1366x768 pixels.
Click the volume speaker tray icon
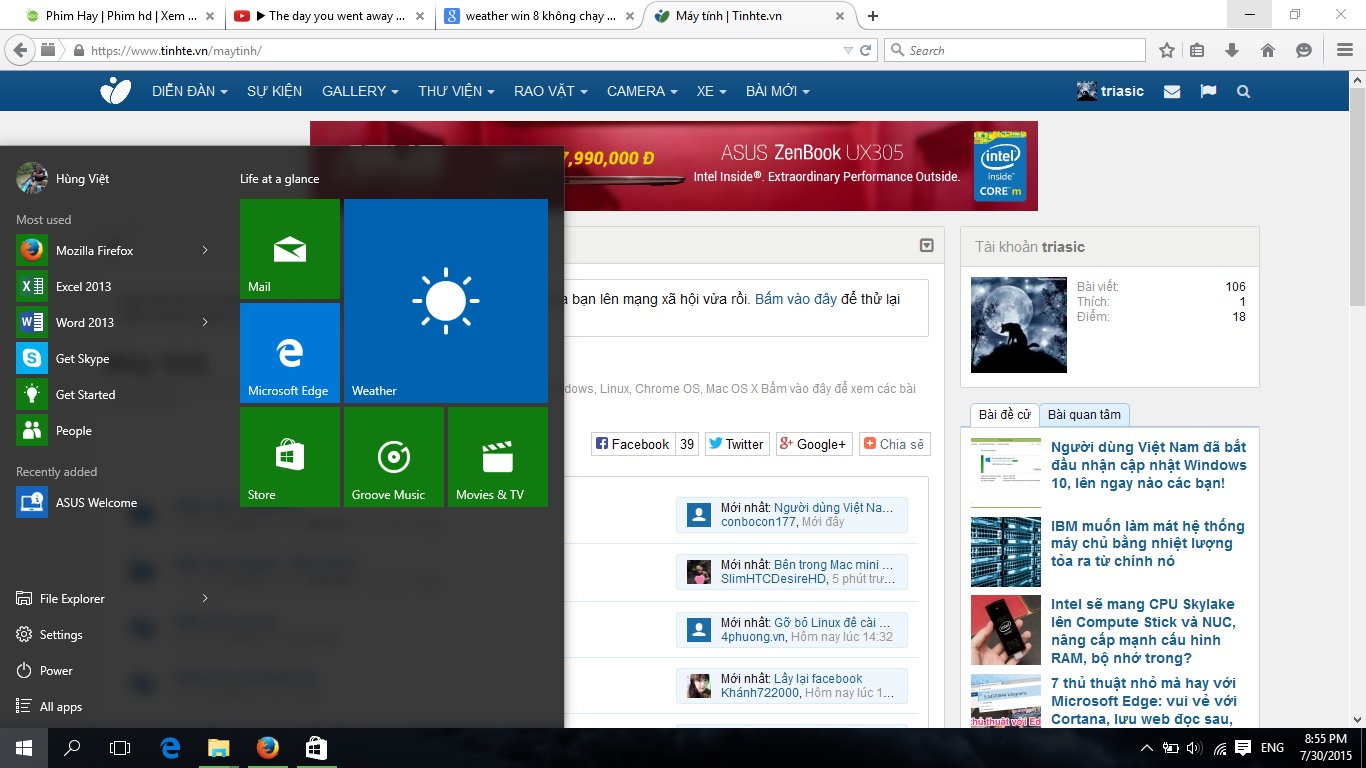(1194, 748)
